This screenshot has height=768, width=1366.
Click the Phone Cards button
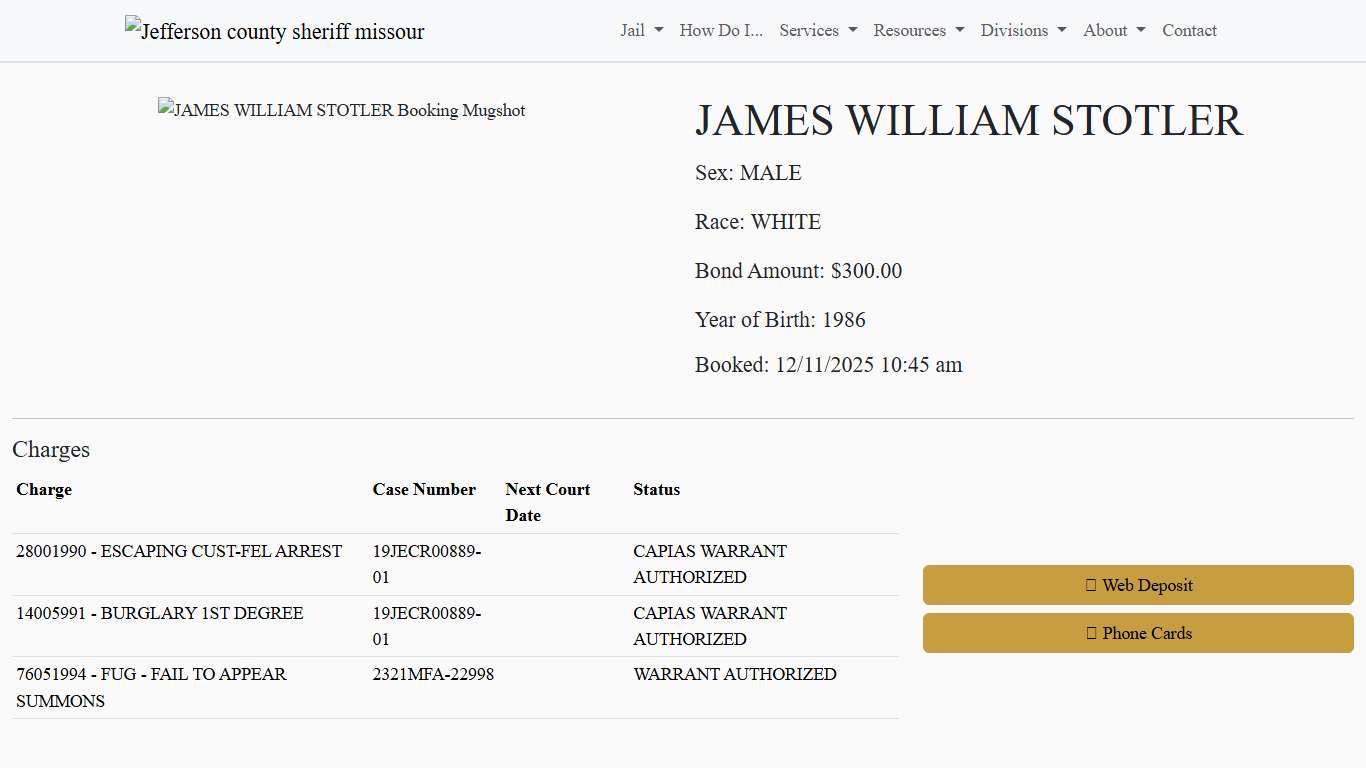1137,633
